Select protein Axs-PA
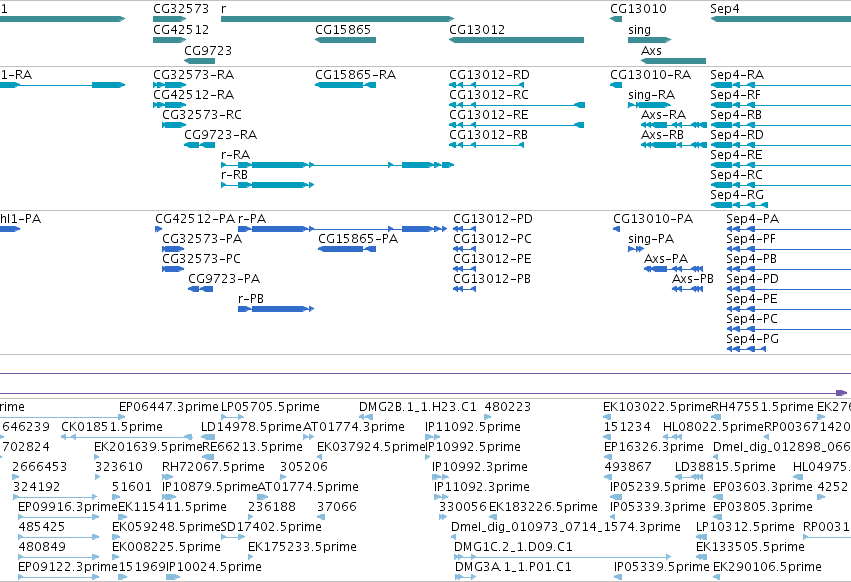Viewport: 851px width, 582px height. click(666, 259)
